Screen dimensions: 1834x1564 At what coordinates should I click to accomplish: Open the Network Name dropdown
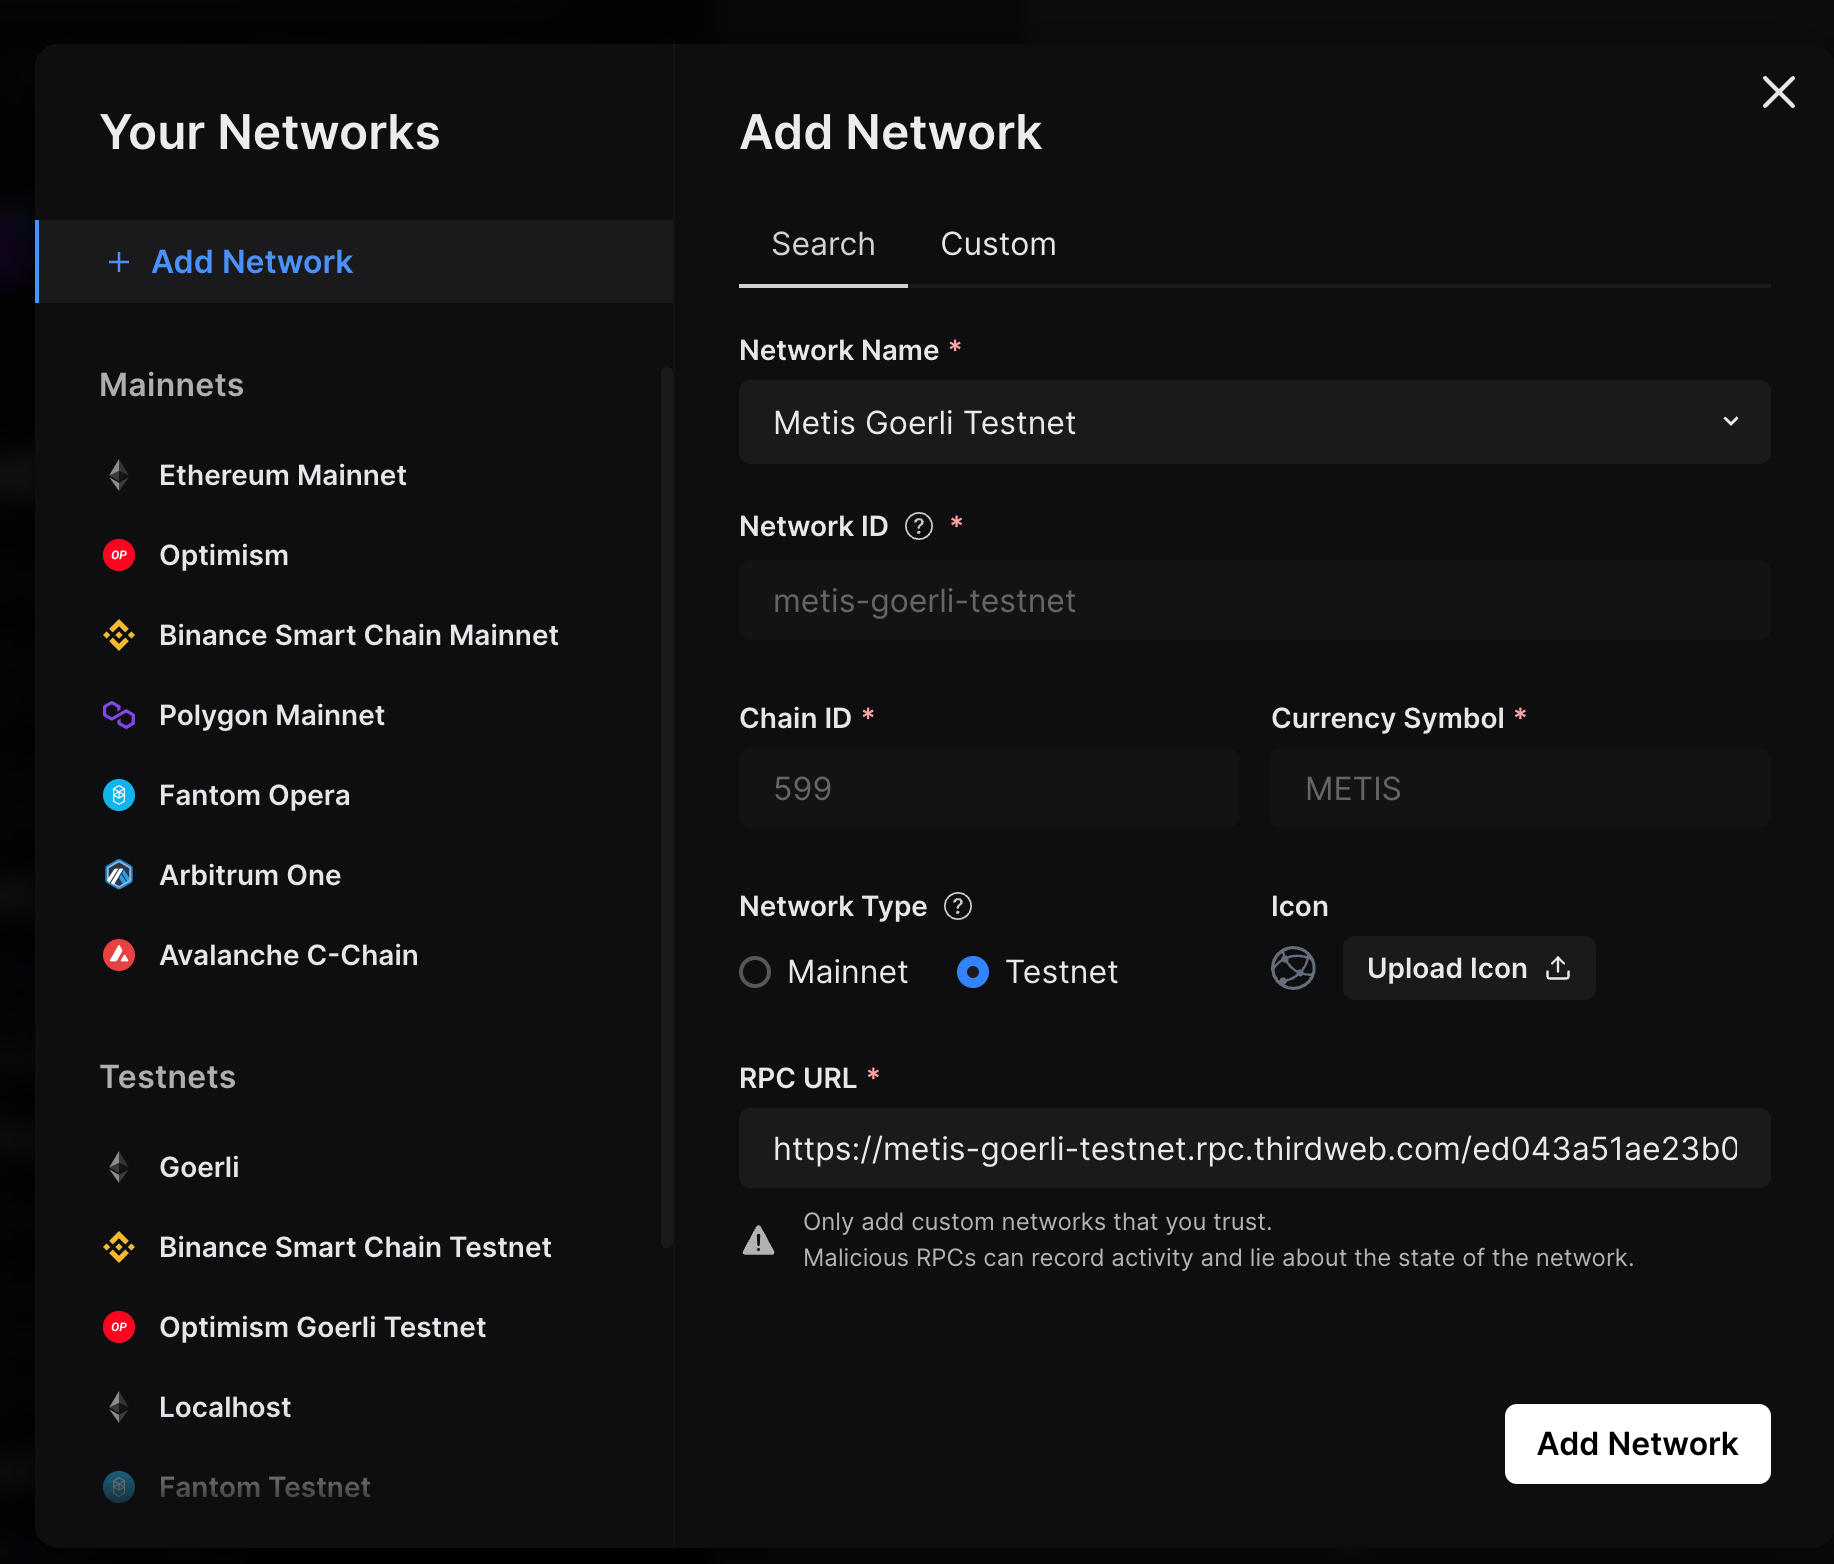pos(1731,422)
